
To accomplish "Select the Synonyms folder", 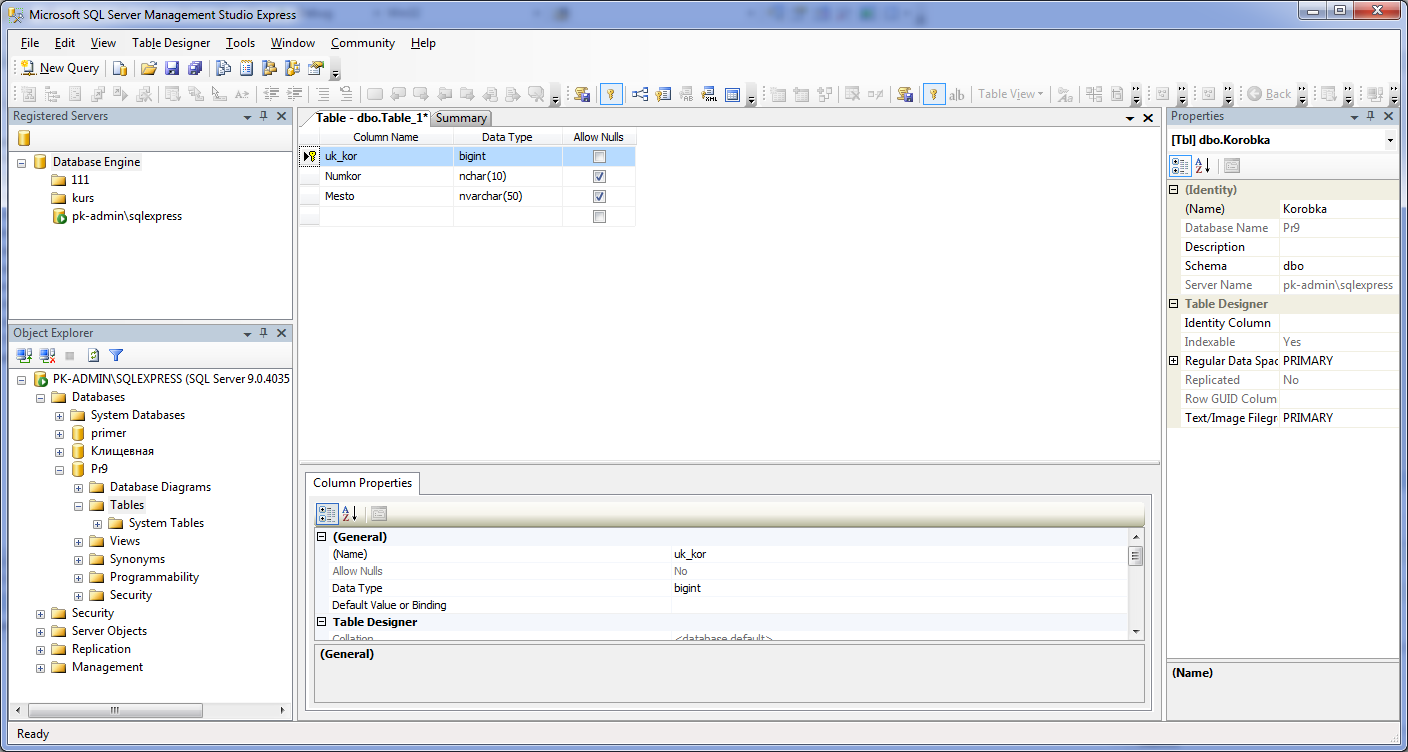I will (x=137, y=559).
